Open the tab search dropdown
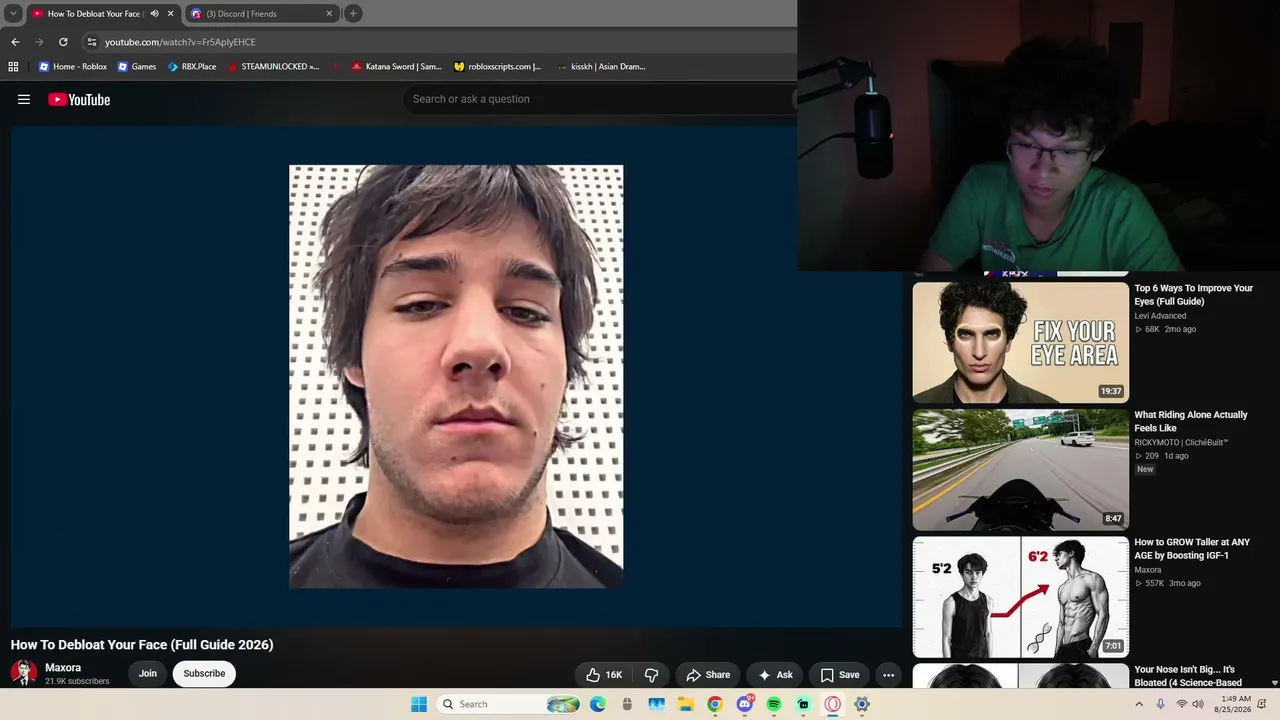Screen dimensions: 1280x720 [x=13, y=14]
